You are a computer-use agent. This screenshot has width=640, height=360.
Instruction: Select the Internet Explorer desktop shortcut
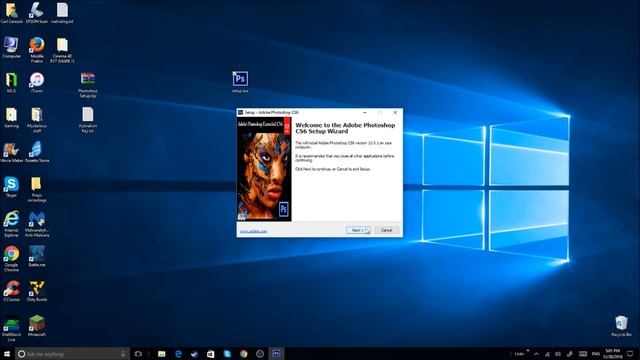pyautogui.click(x=11, y=224)
